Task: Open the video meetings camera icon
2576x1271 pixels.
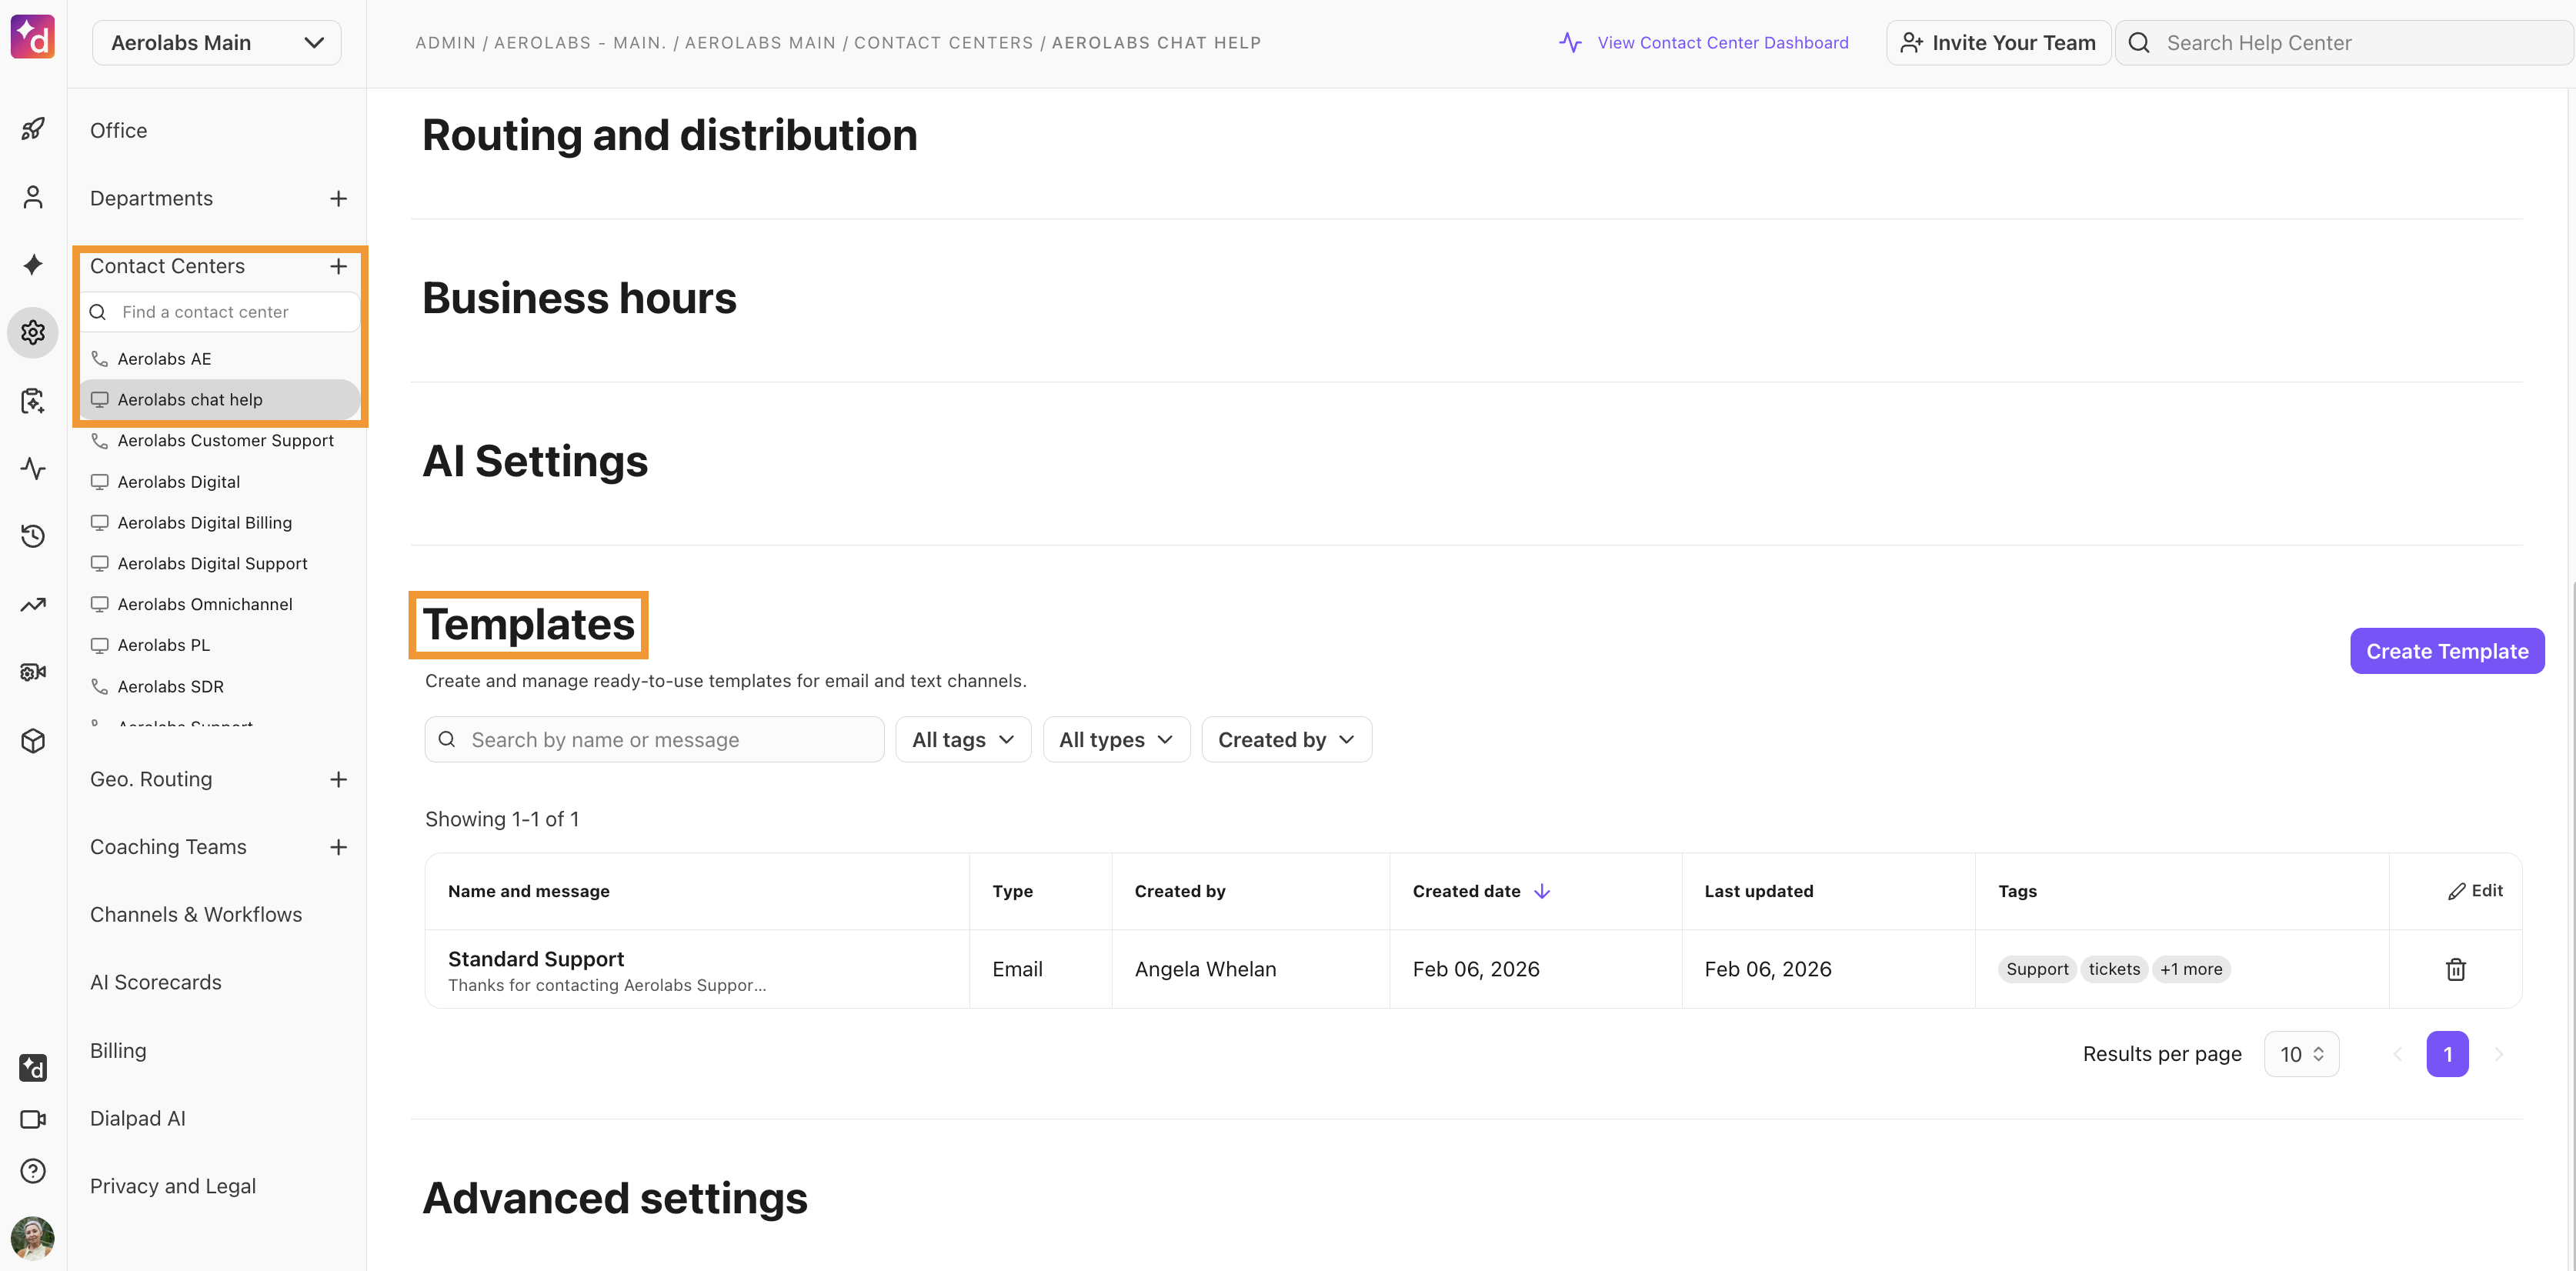Action: point(33,1119)
